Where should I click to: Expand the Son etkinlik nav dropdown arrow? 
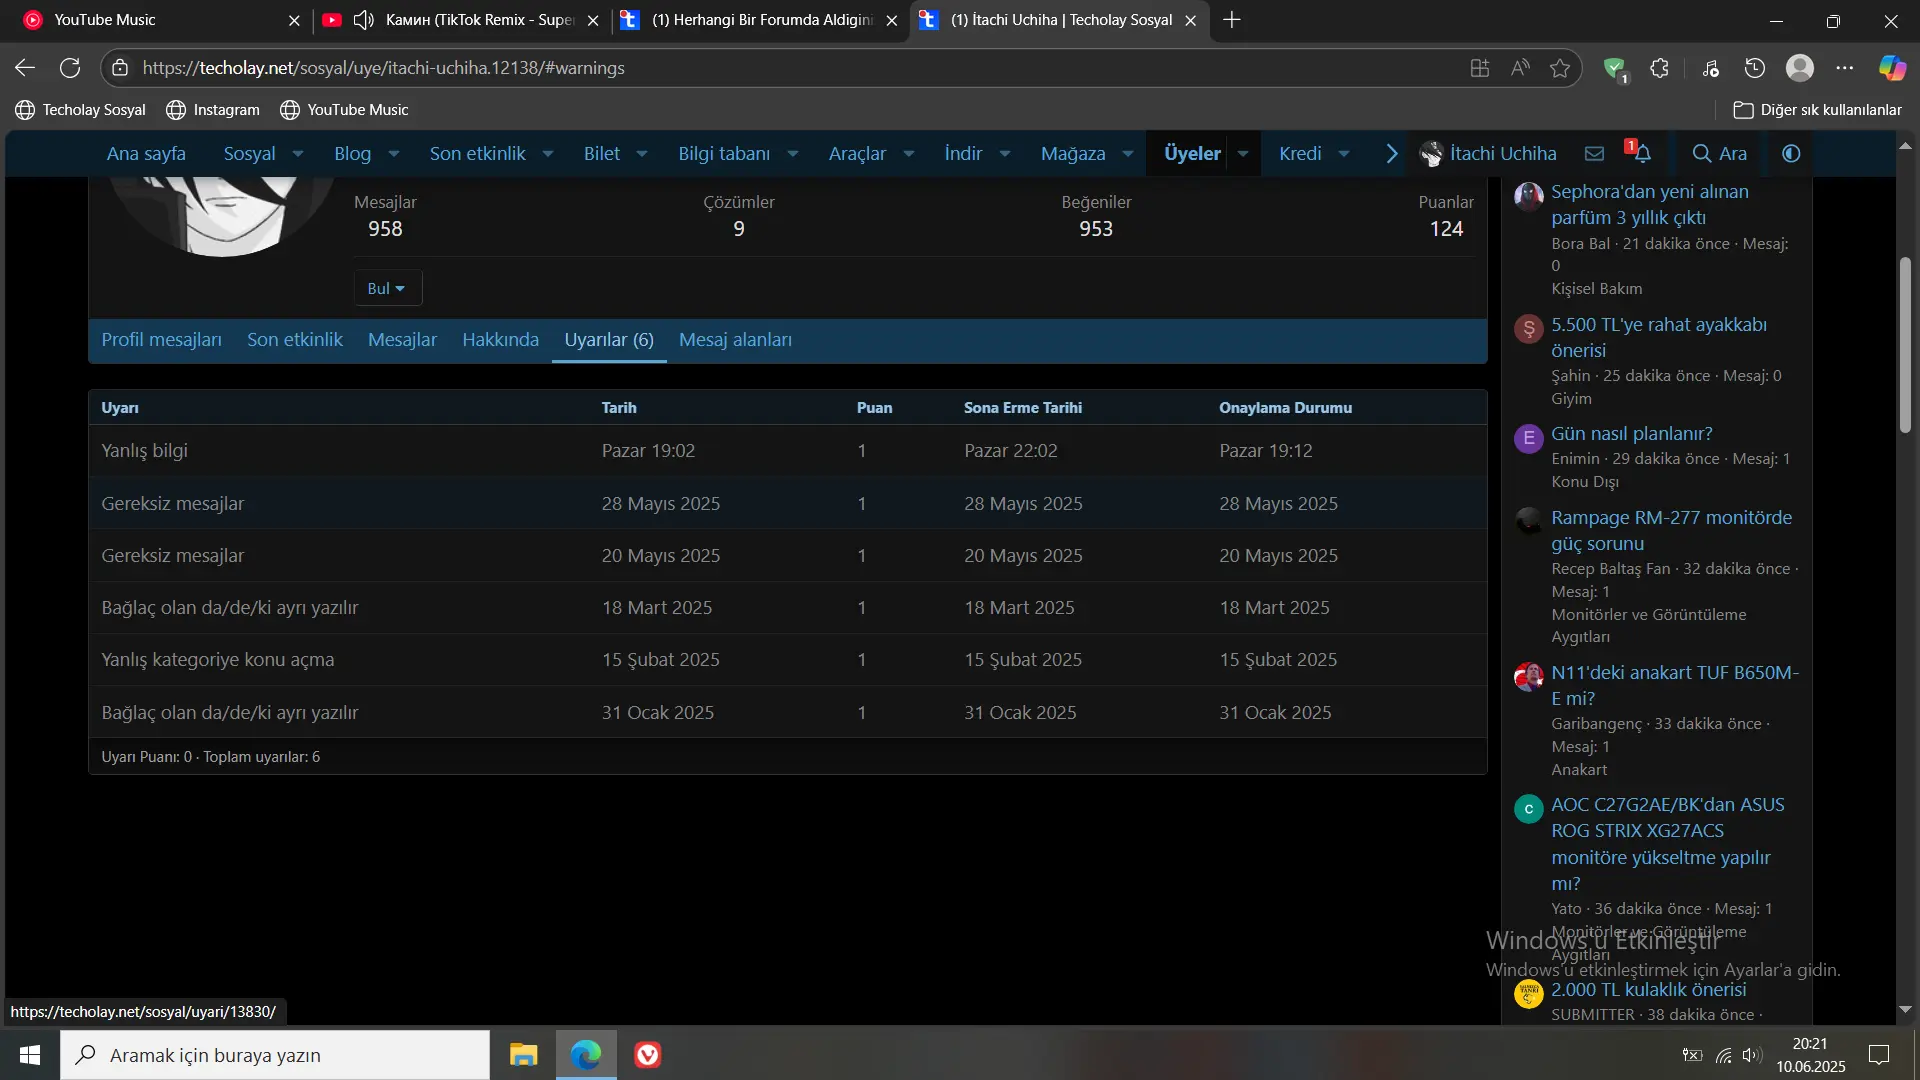point(548,153)
